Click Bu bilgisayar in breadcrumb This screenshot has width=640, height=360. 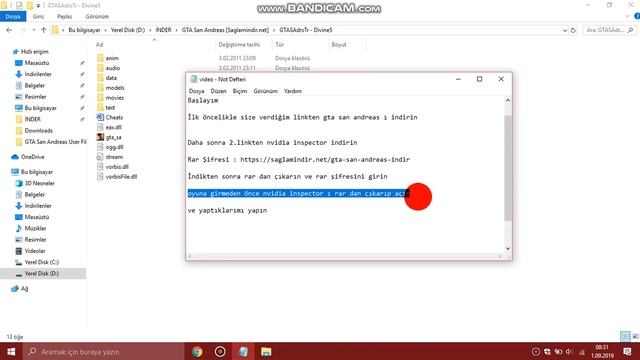[x=84, y=30]
